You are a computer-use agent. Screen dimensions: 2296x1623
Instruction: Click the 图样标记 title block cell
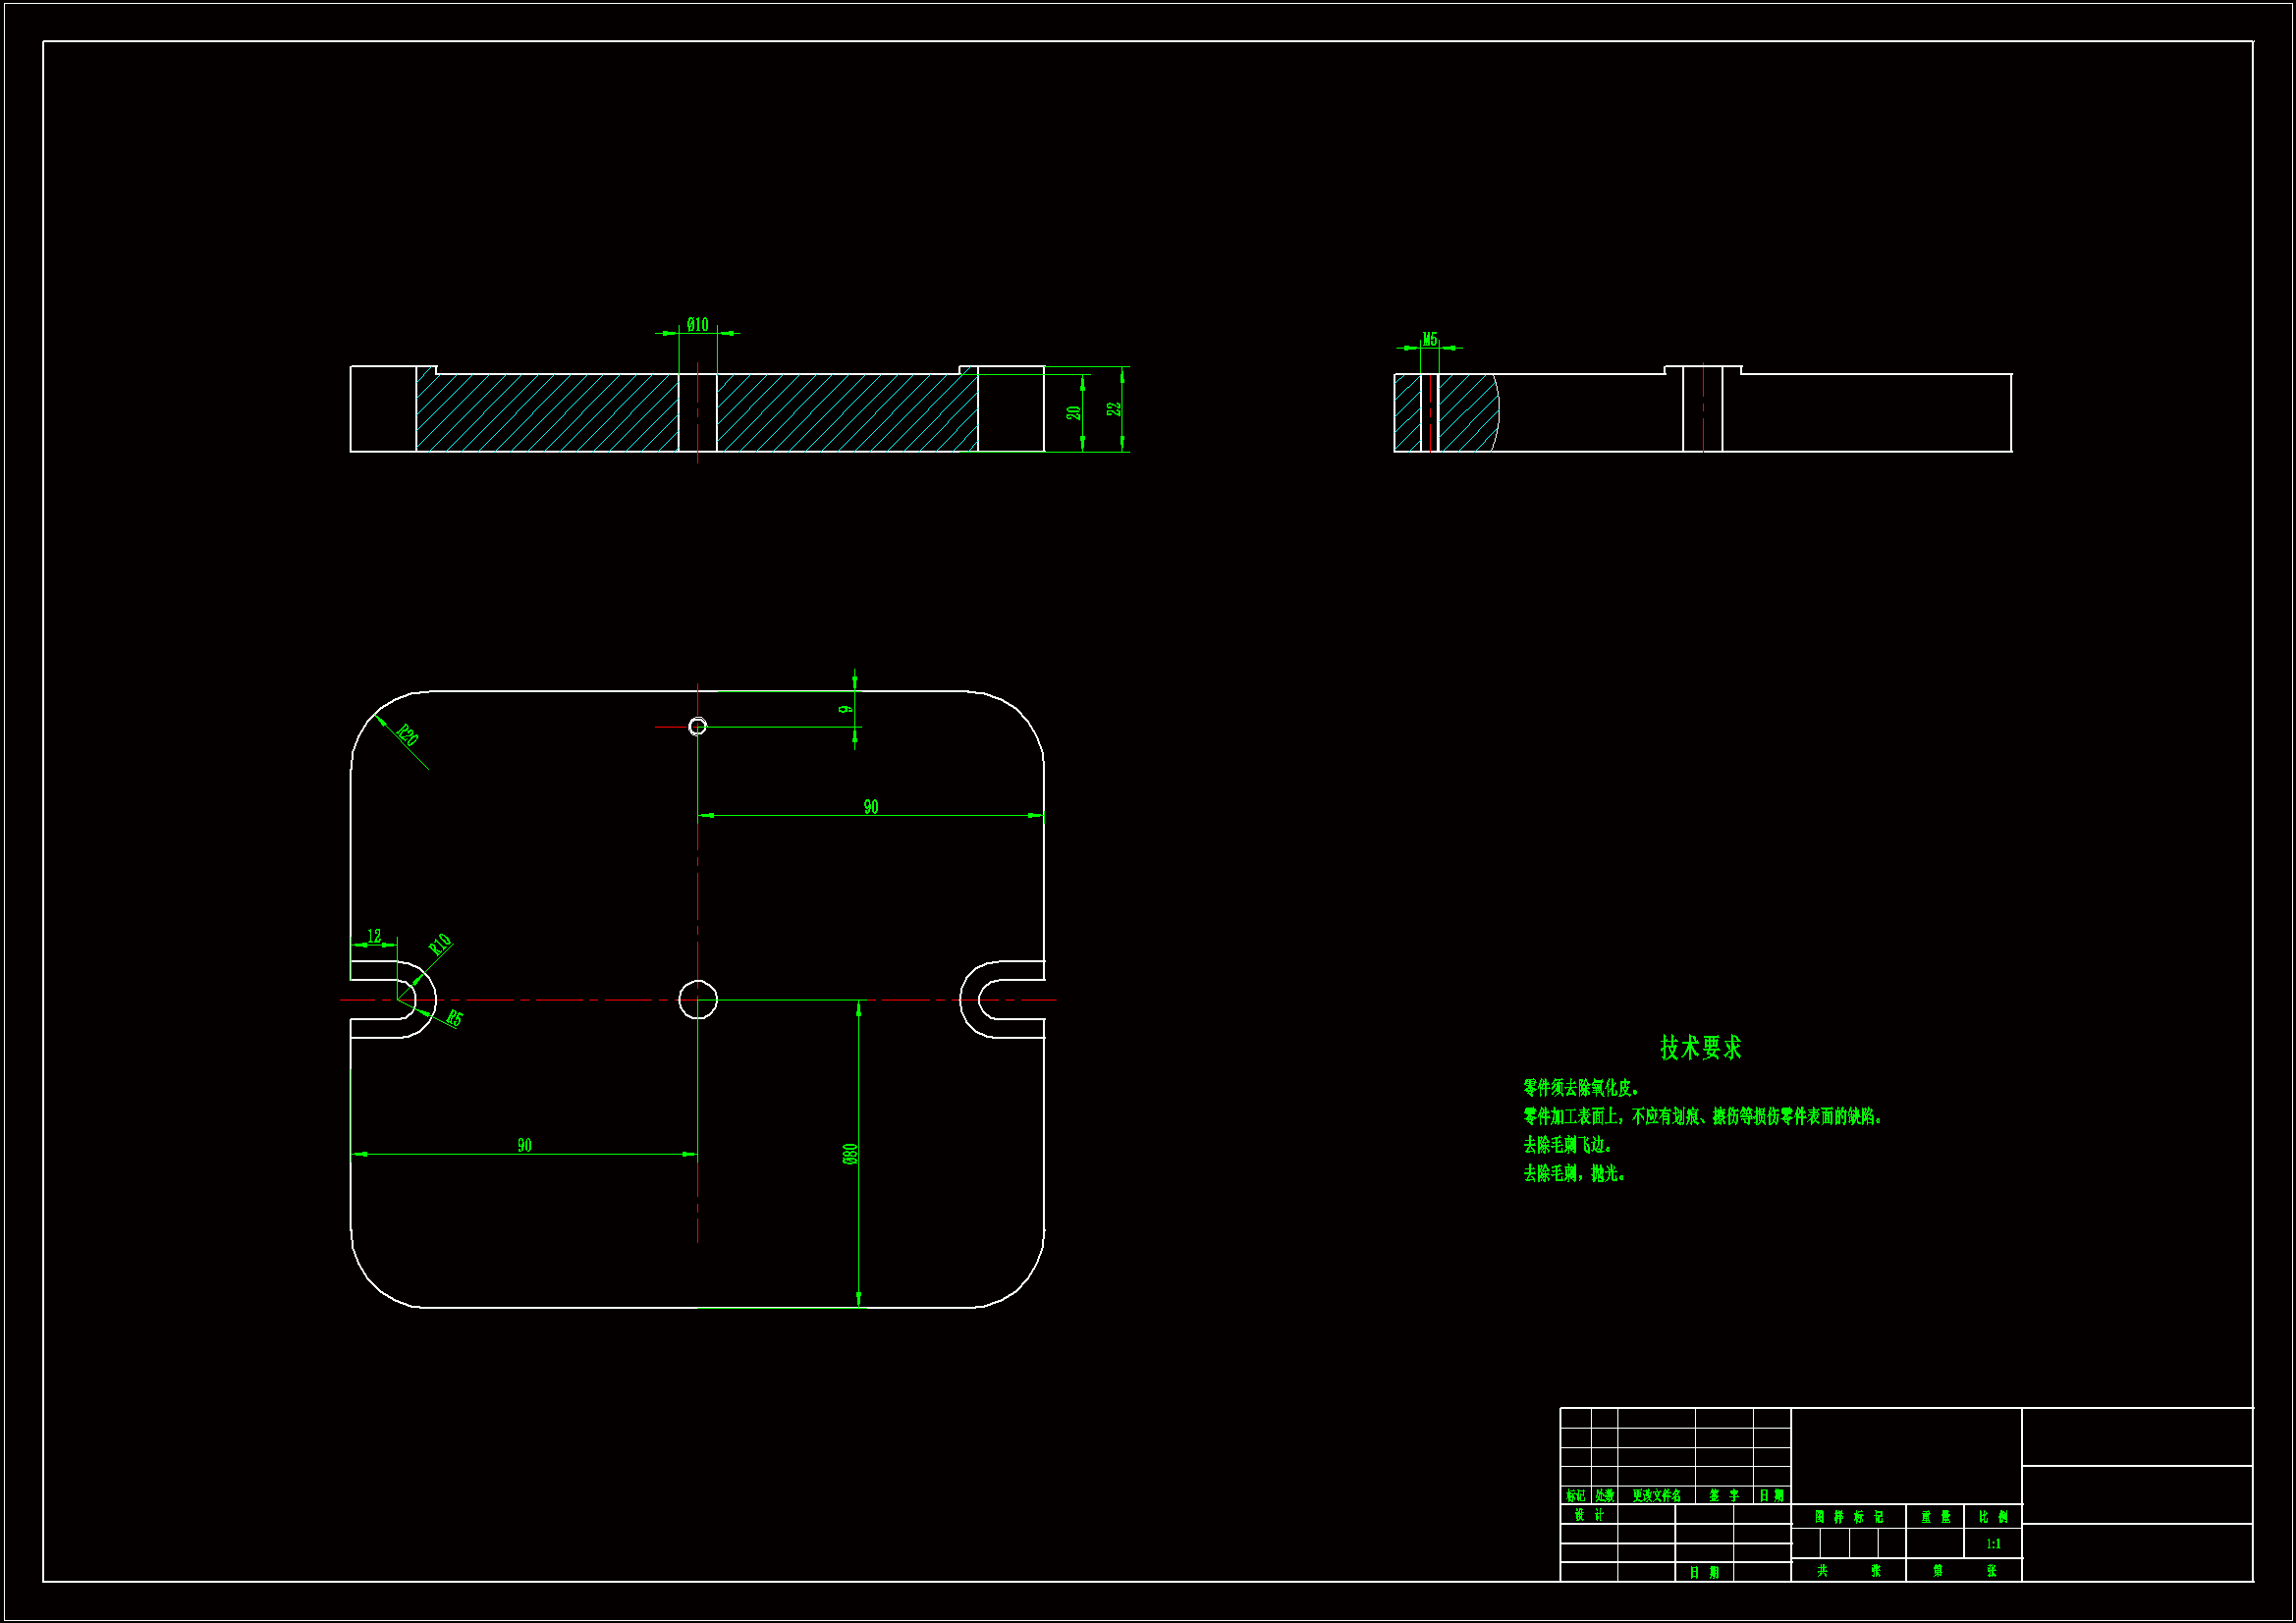1848,1517
